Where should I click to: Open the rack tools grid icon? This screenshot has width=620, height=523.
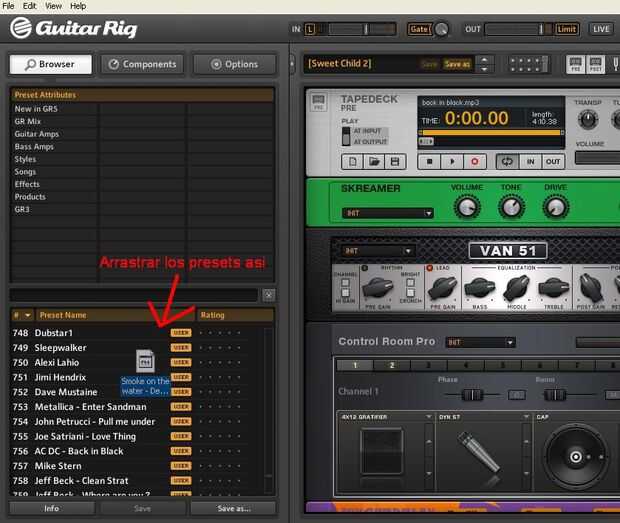click(x=528, y=64)
